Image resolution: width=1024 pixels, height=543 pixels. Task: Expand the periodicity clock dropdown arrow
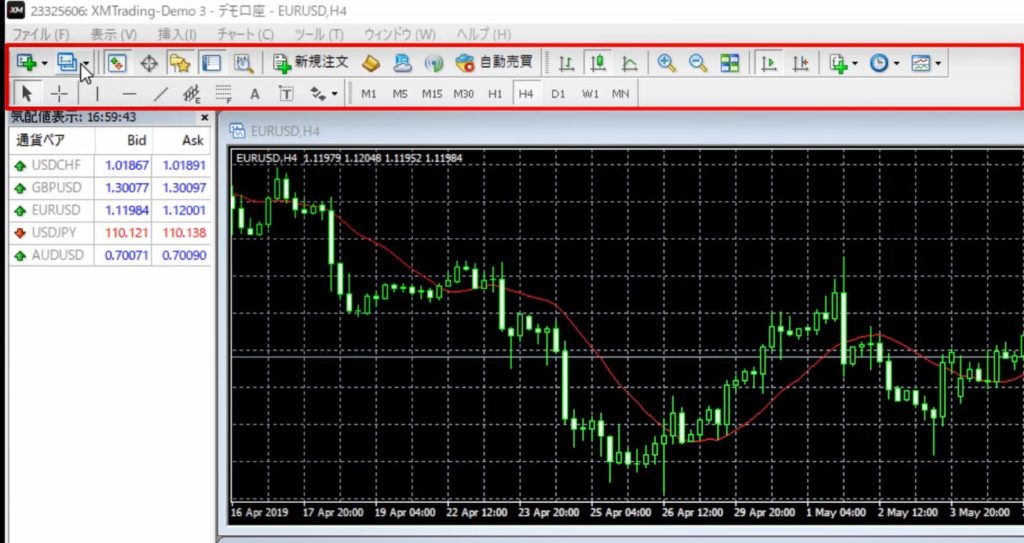tap(896, 63)
